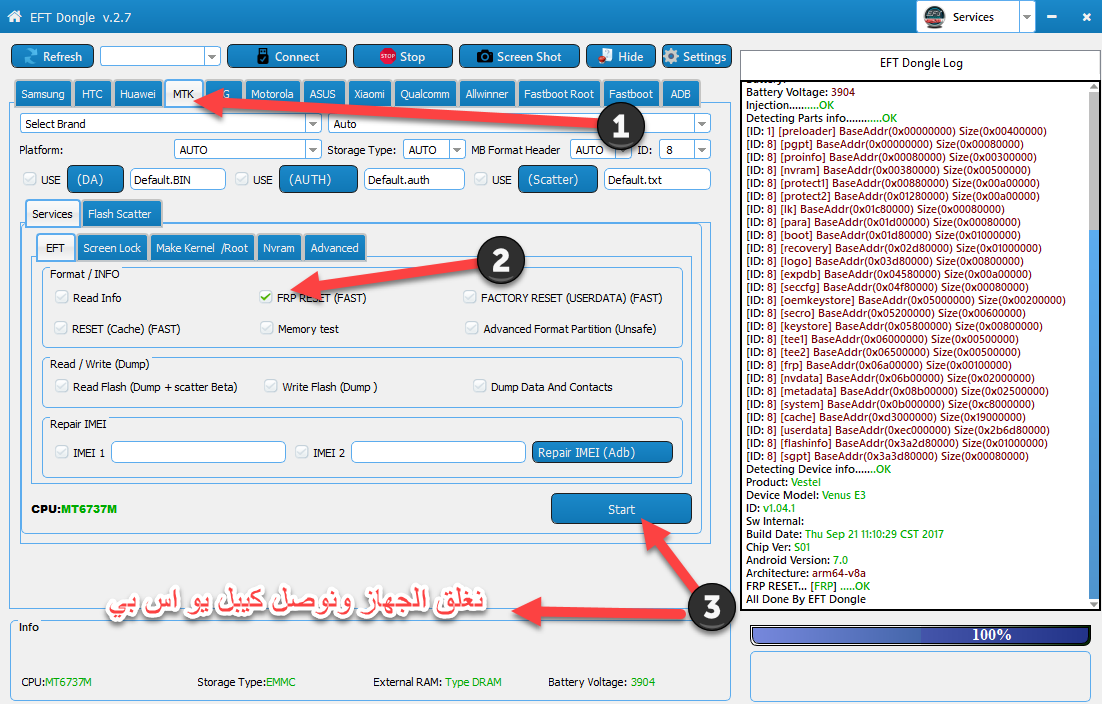Switch to the Qualcomm tab
This screenshot has width=1102, height=704.
click(424, 94)
